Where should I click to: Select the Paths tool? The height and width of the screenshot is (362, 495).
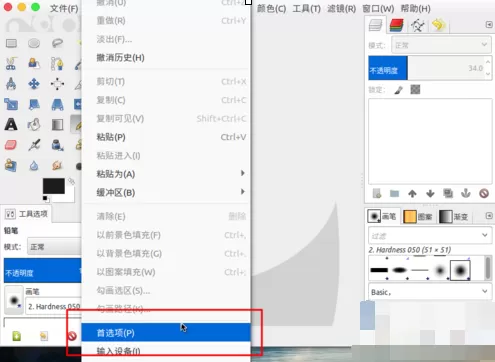pos(57,63)
